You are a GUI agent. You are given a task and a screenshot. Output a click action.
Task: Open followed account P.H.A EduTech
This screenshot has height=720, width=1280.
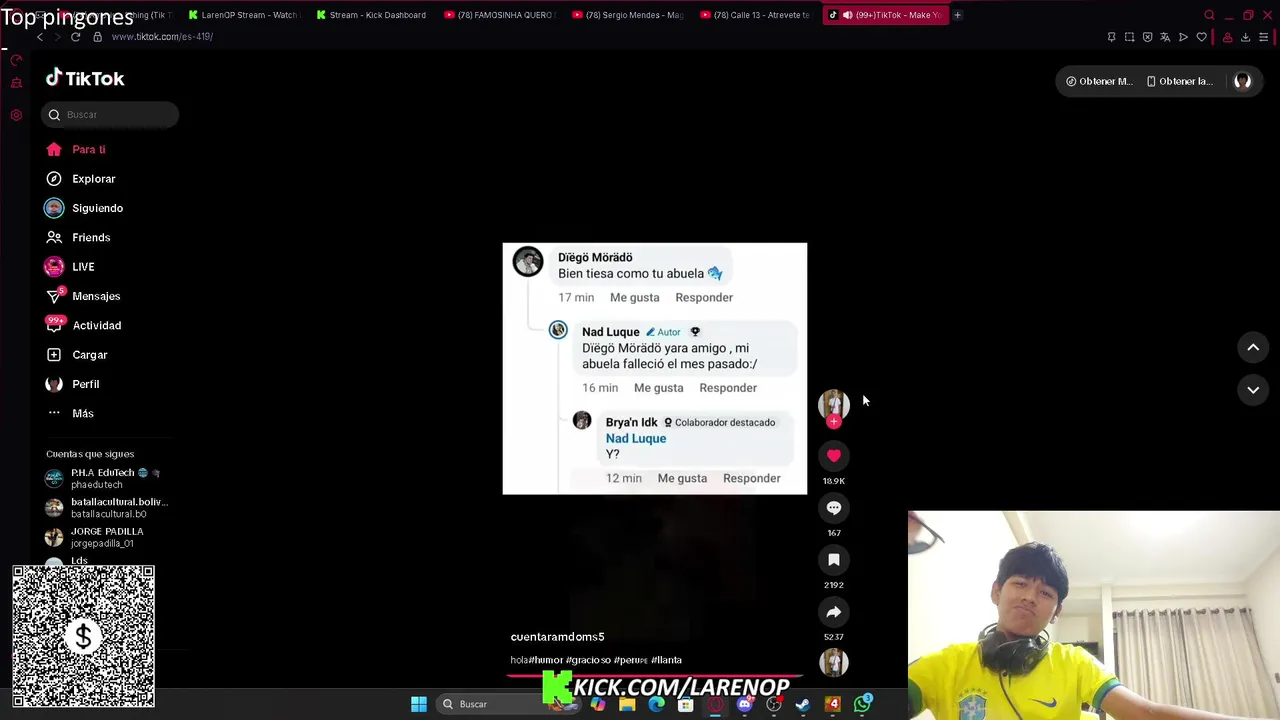click(102, 478)
